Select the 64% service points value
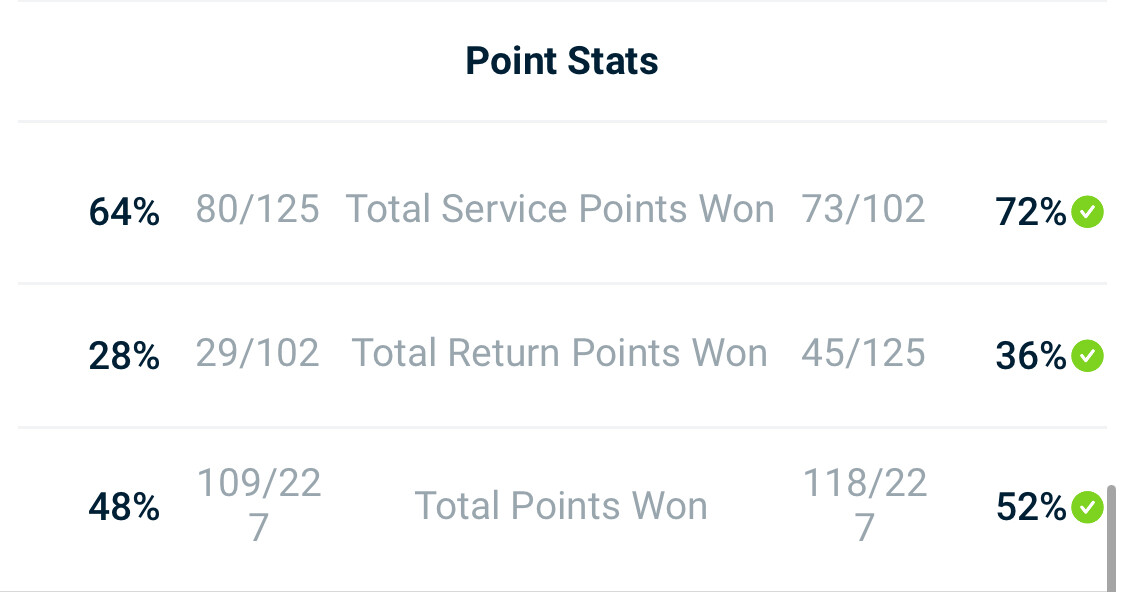 coord(124,212)
